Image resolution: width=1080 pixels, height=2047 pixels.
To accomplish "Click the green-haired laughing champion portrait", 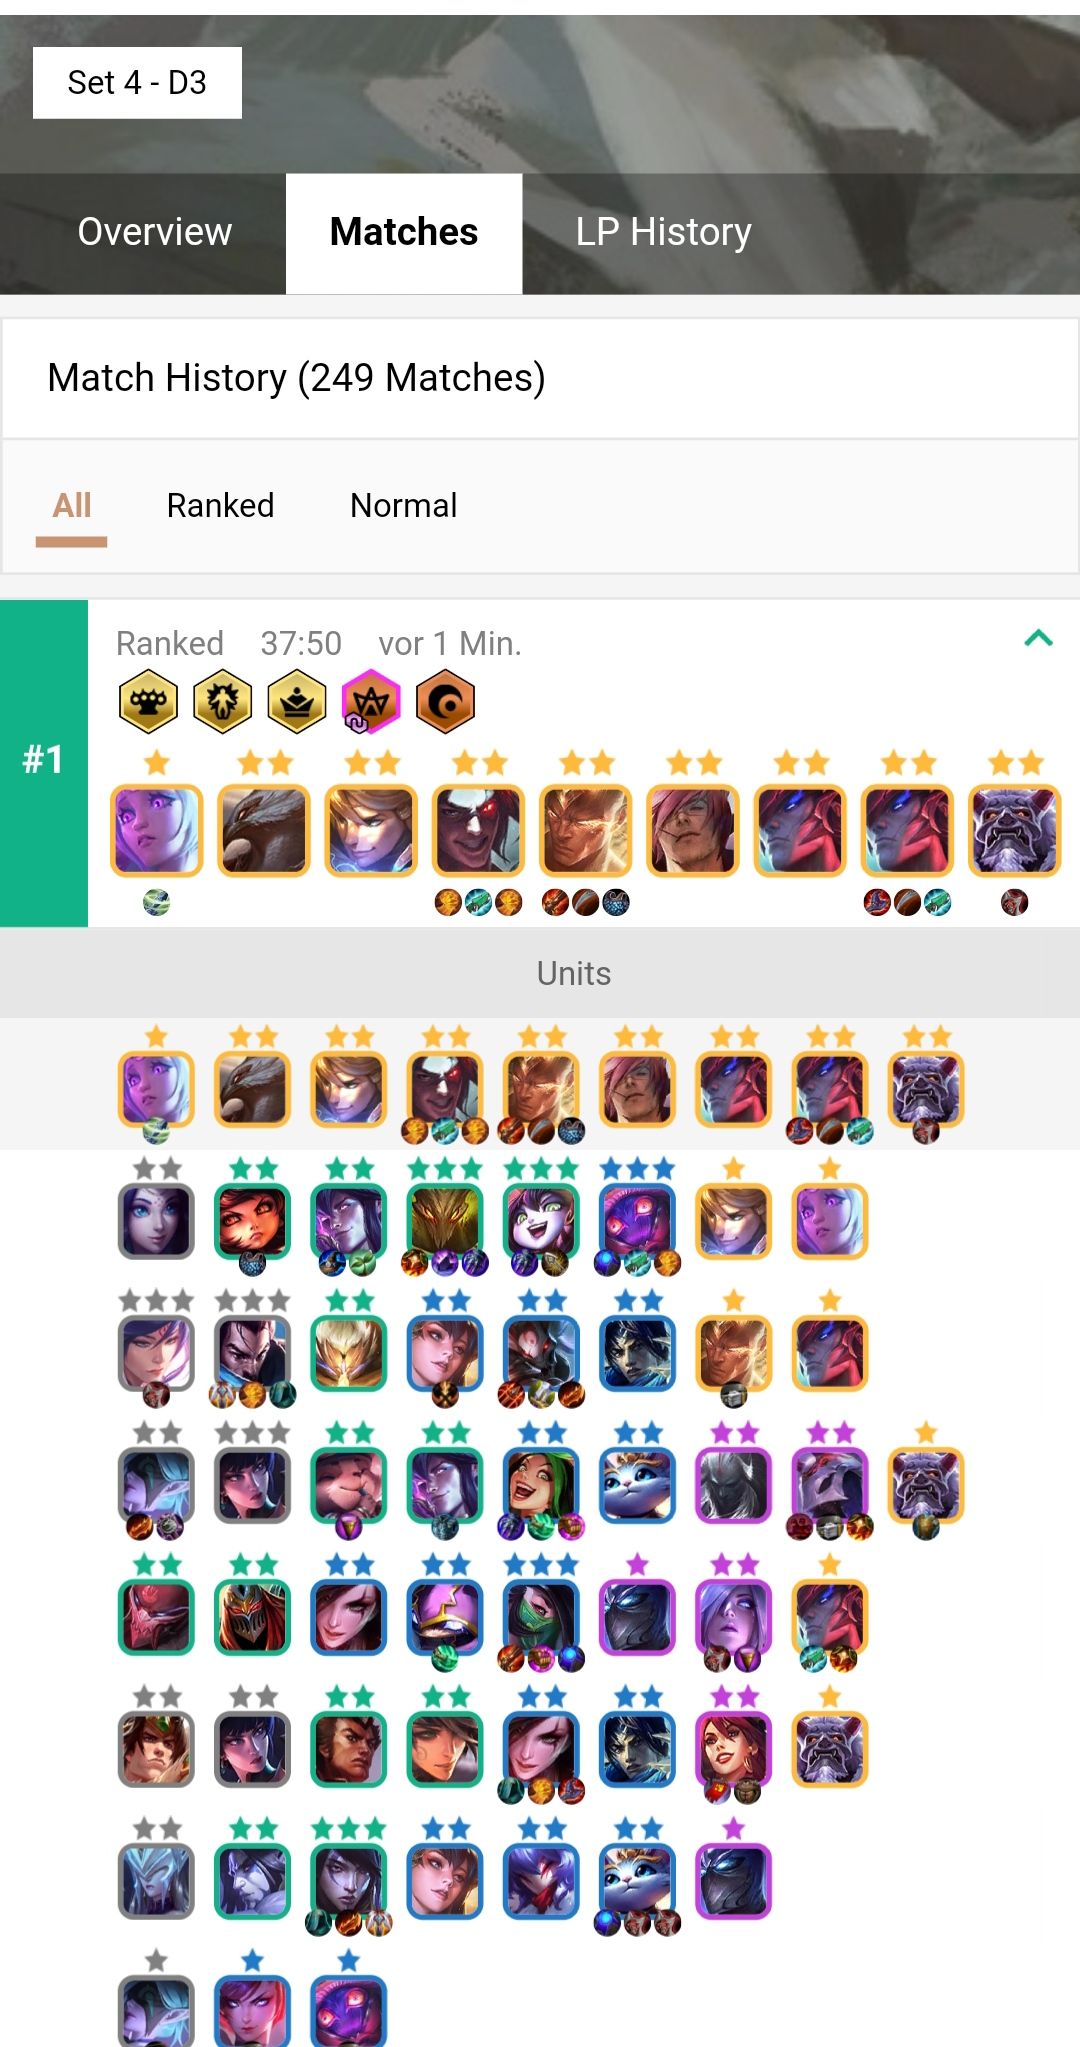I will (x=541, y=1485).
